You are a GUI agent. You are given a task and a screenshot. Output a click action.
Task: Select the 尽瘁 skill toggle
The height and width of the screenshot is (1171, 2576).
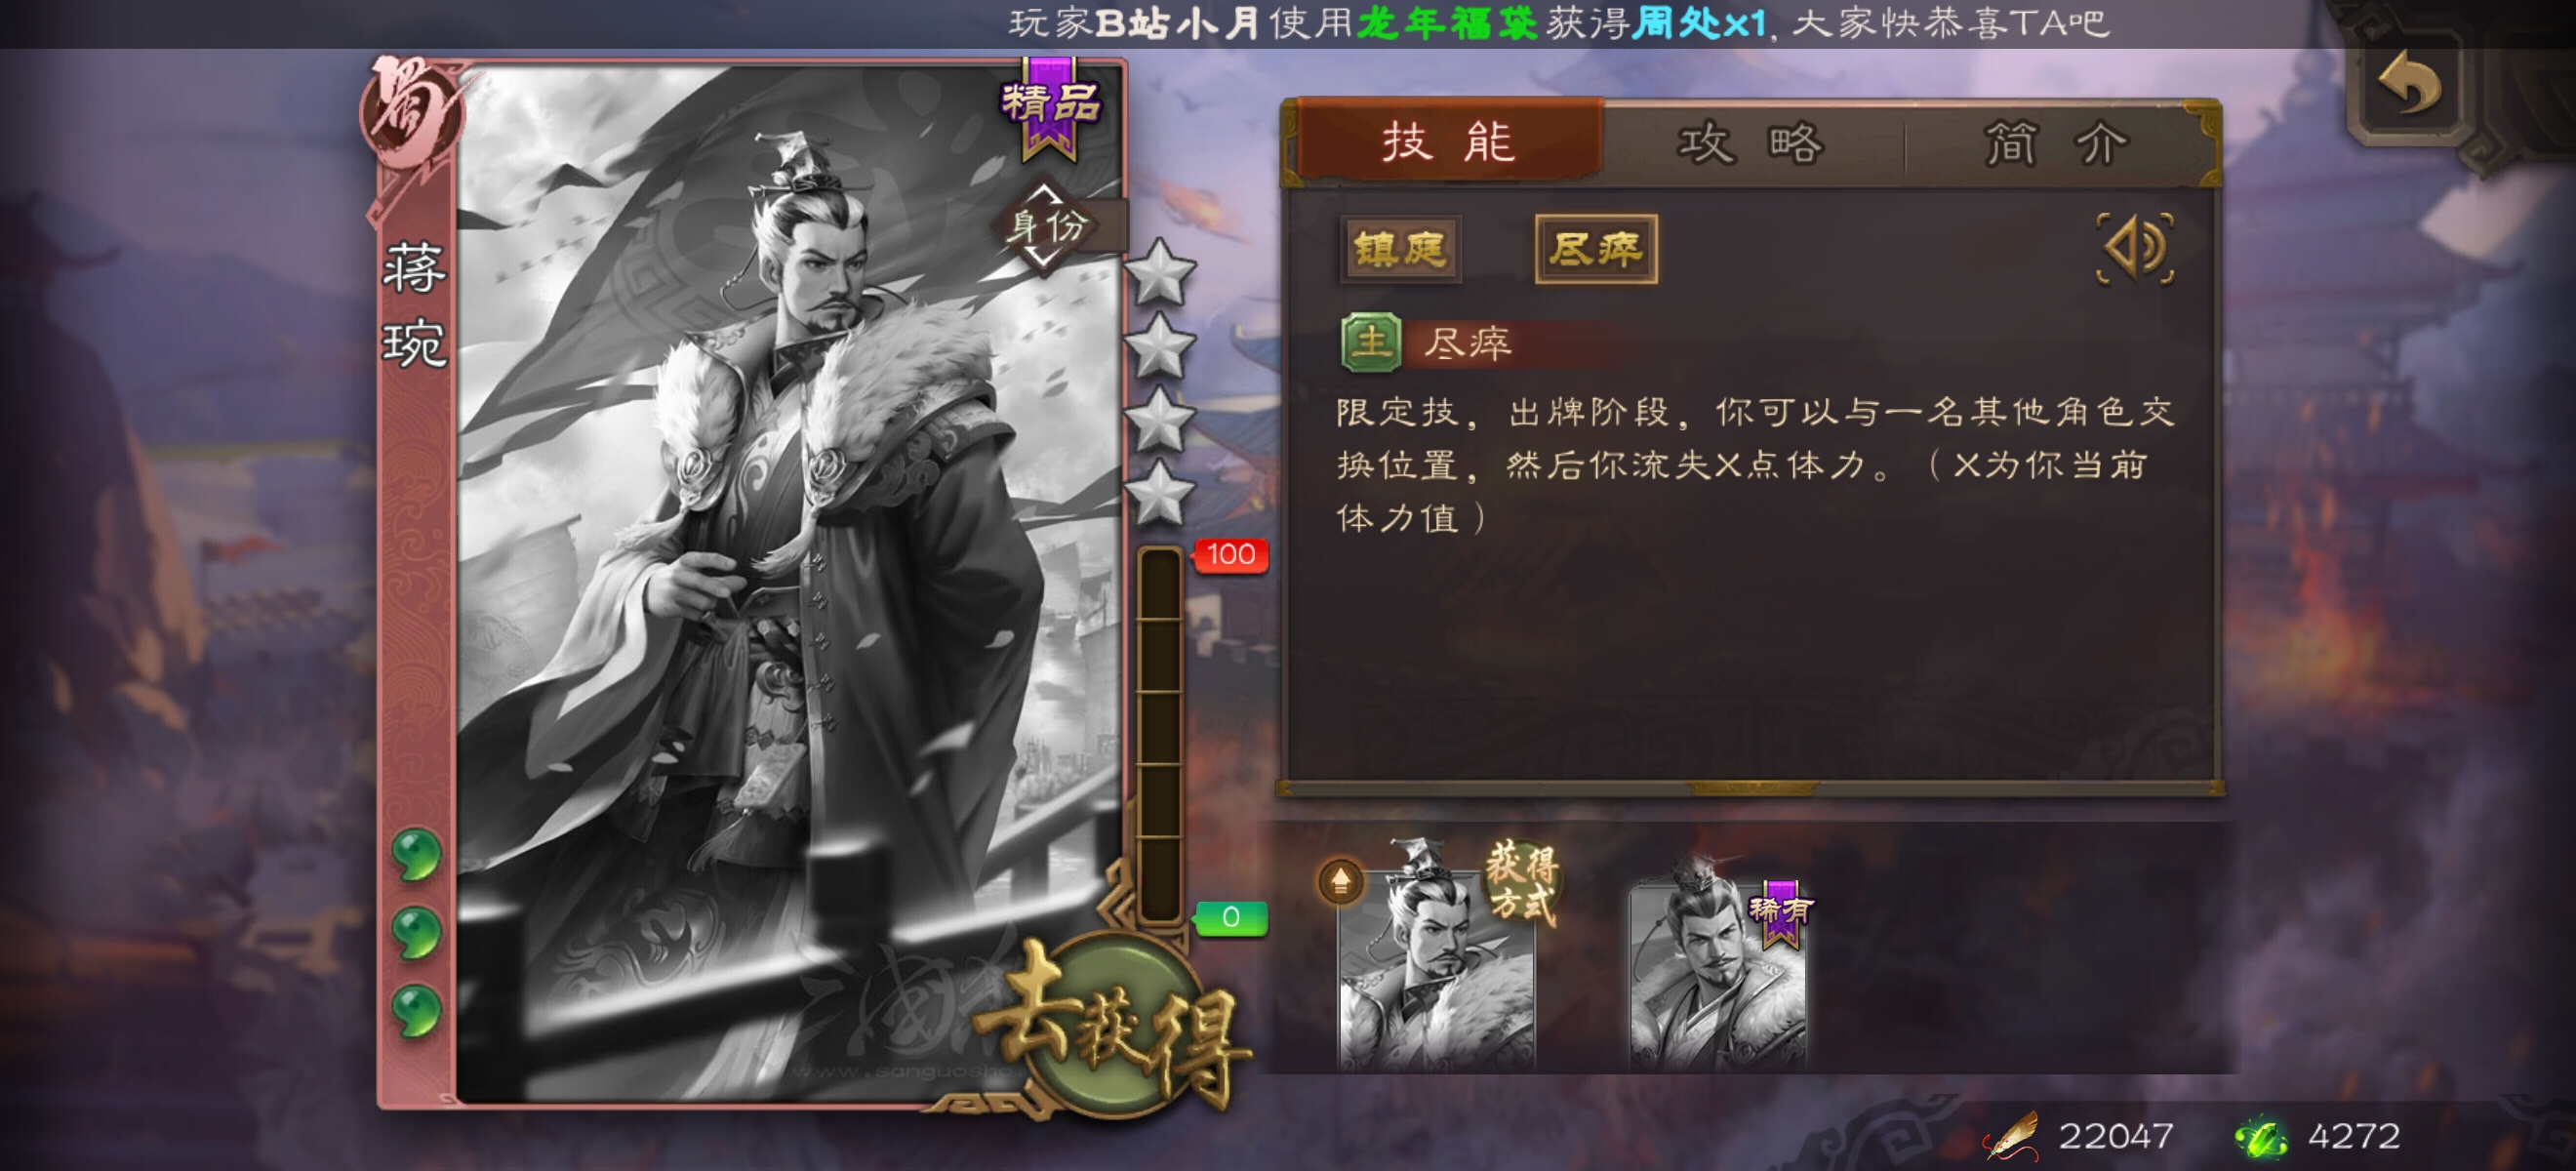[x=1595, y=248]
